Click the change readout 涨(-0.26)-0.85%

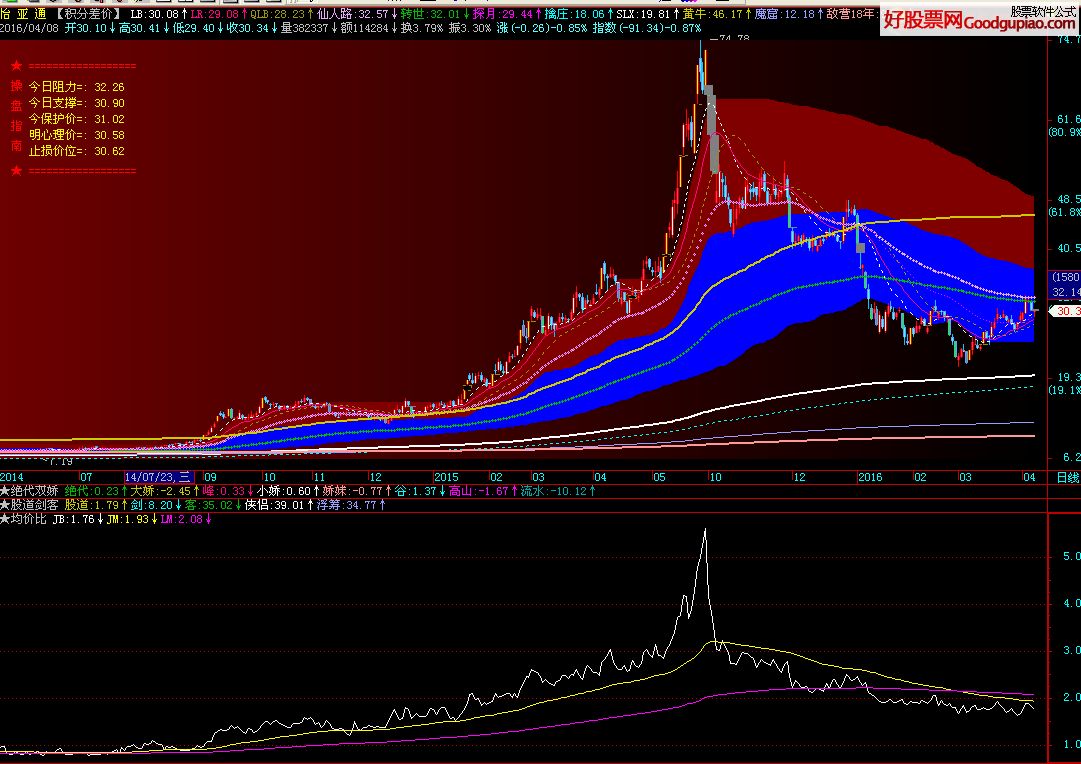click(541, 28)
